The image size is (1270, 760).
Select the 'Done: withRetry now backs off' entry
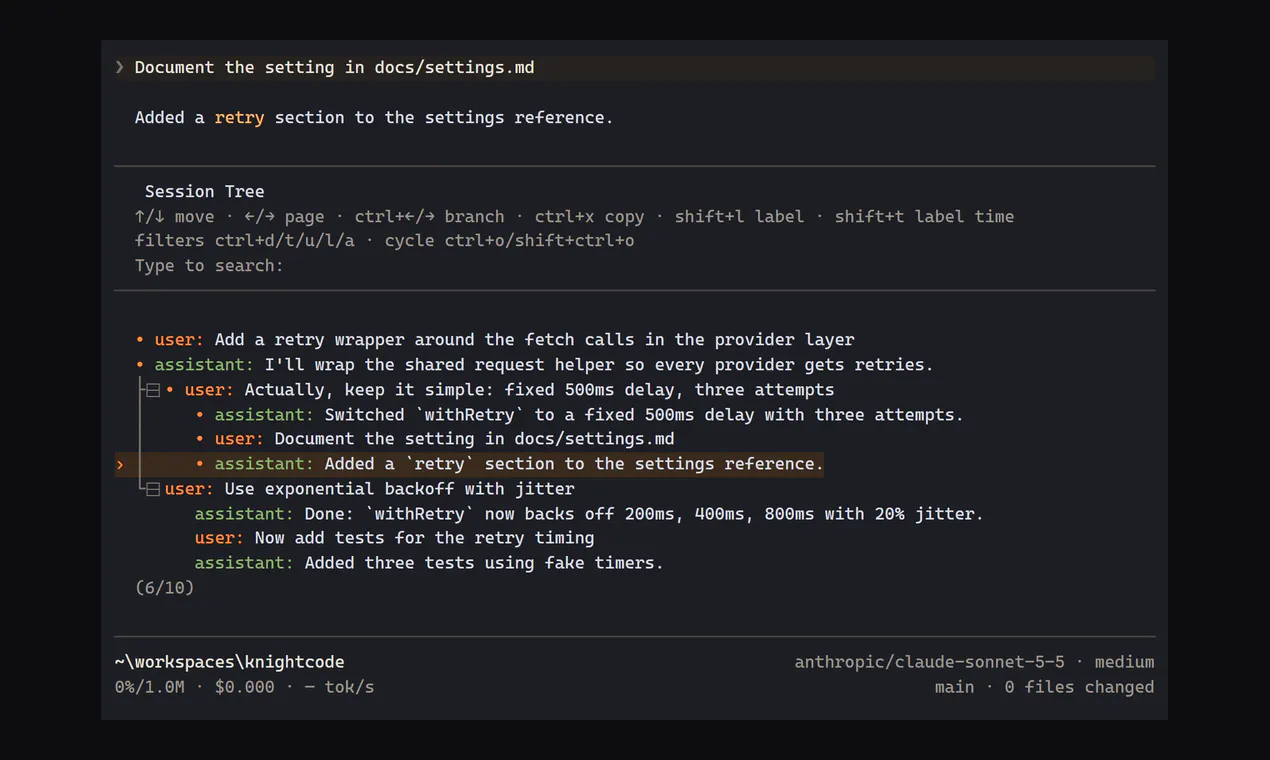tap(589, 514)
